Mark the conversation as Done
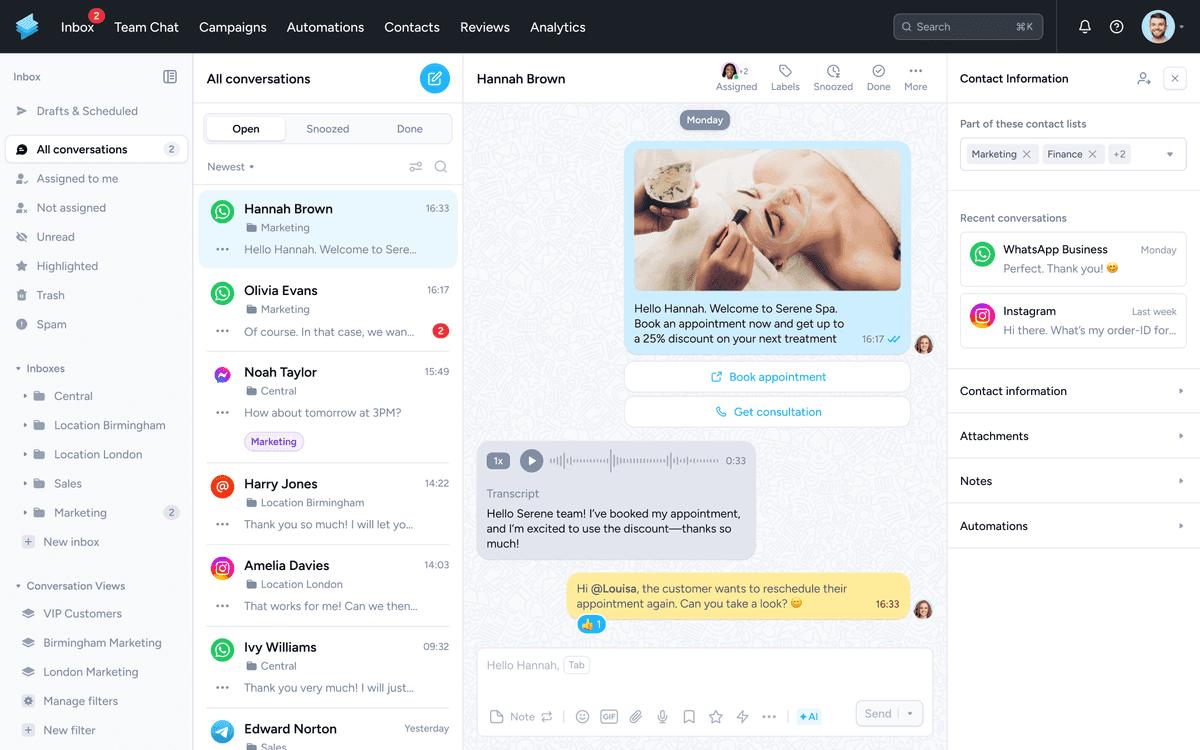 coord(877,77)
